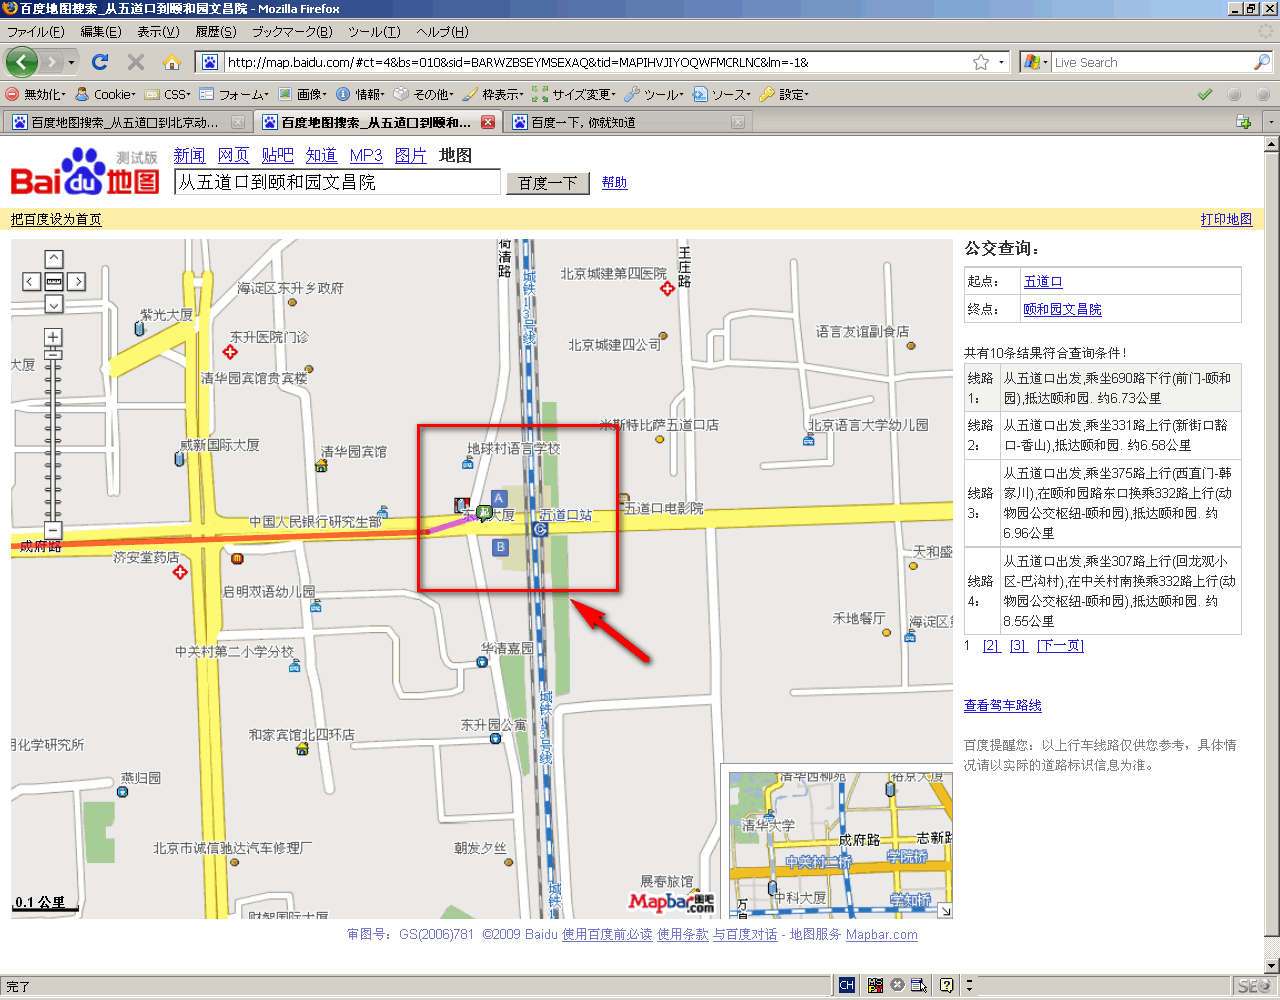Open the ファイル (File) menu

[x=35, y=32]
